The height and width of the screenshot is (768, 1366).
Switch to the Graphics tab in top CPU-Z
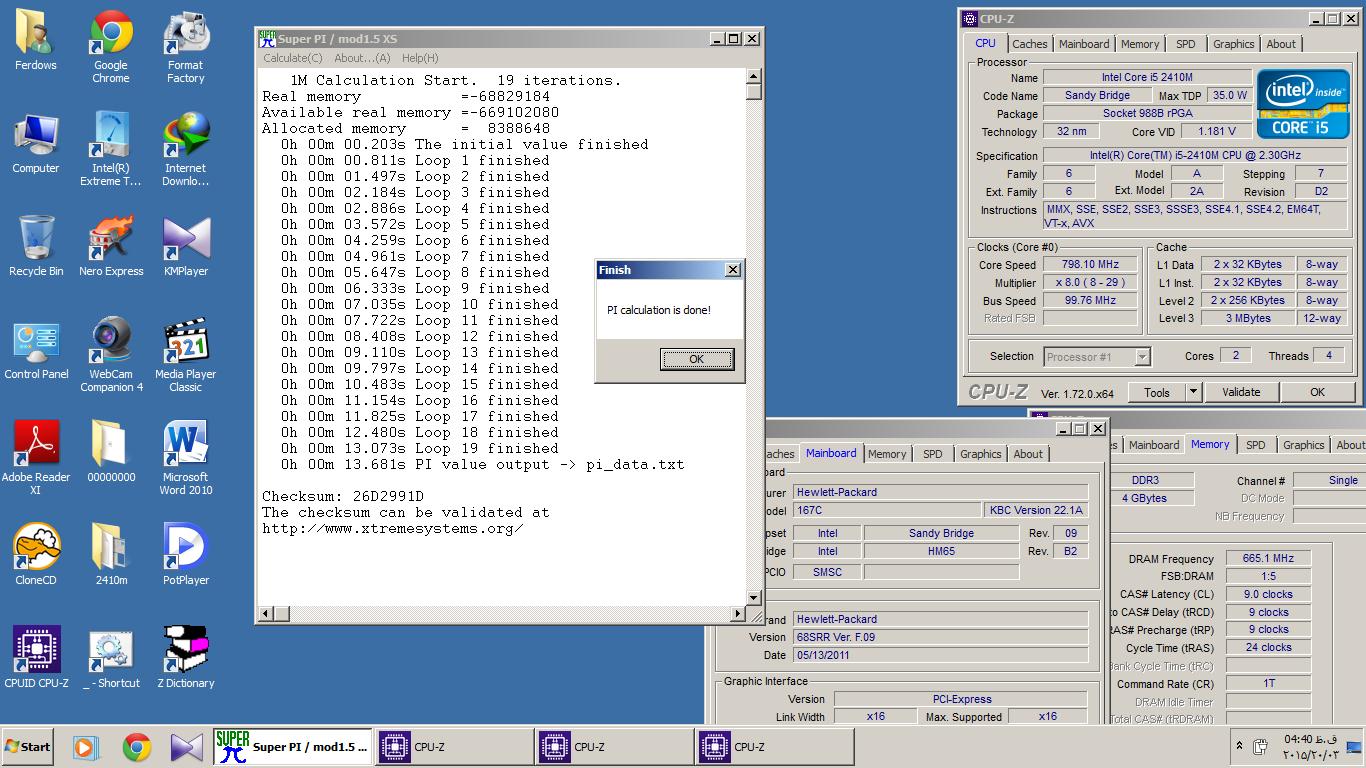(x=1233, y=44)
